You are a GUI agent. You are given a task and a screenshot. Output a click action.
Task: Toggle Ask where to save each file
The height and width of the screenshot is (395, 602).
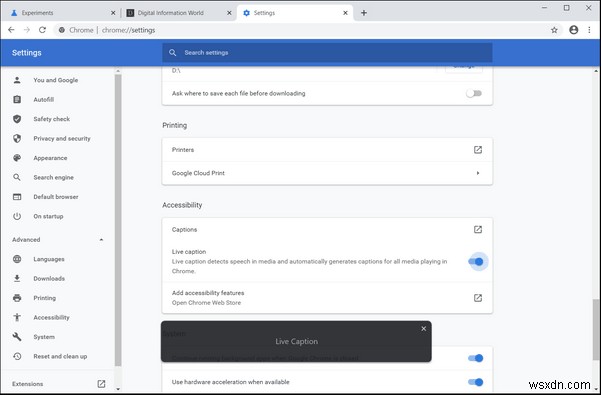click(x=474, y=93)
